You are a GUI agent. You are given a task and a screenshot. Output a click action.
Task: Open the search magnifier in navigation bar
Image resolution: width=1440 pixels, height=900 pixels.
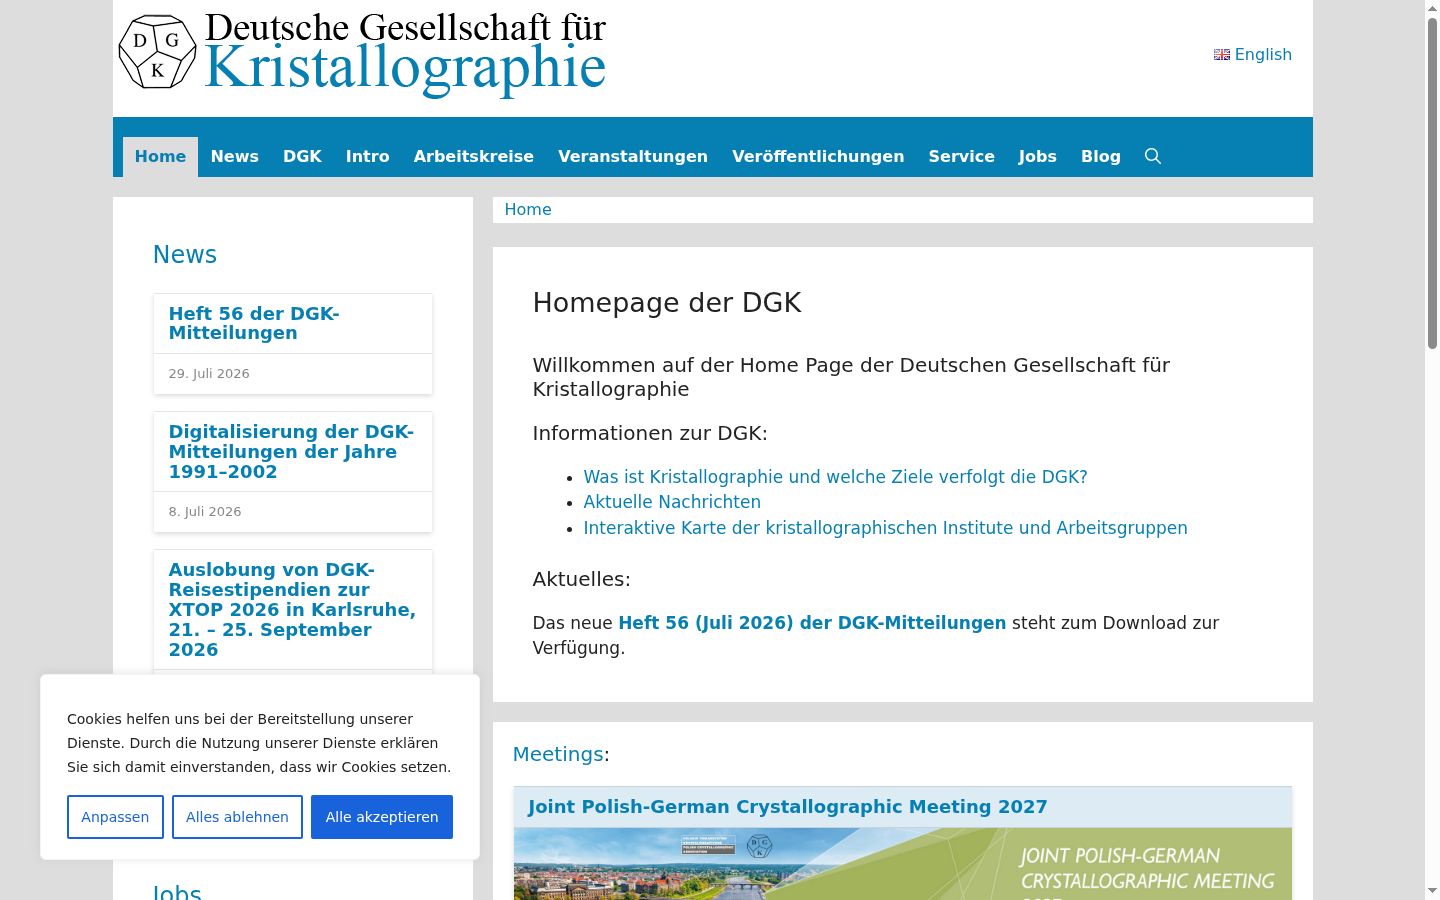click(x=1153, y=156)
